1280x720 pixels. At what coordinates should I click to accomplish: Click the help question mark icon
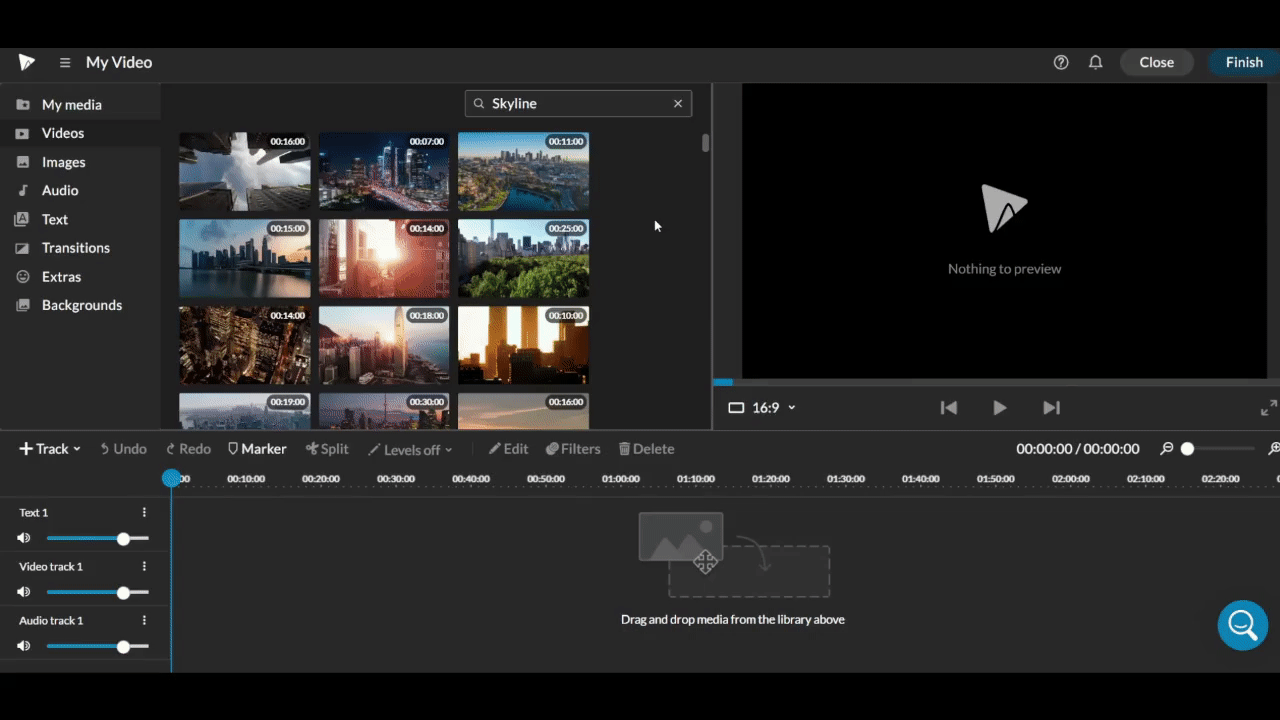(x=1061, y=62)
